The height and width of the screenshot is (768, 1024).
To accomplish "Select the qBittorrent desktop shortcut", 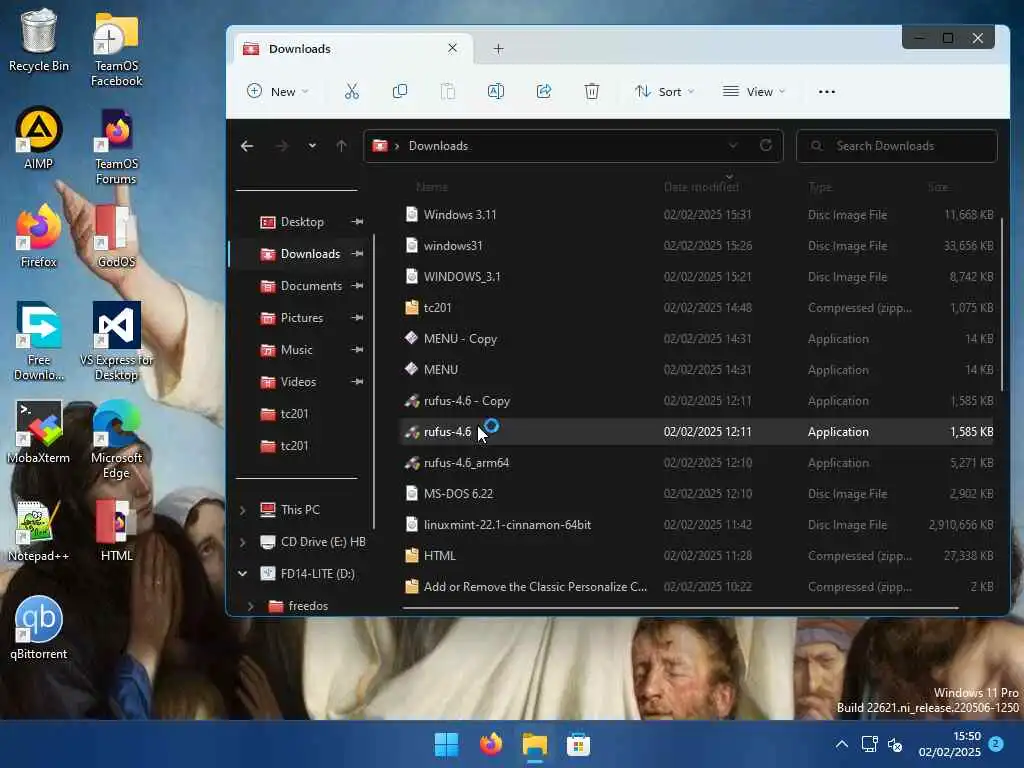I will click(x=39, y=628).
